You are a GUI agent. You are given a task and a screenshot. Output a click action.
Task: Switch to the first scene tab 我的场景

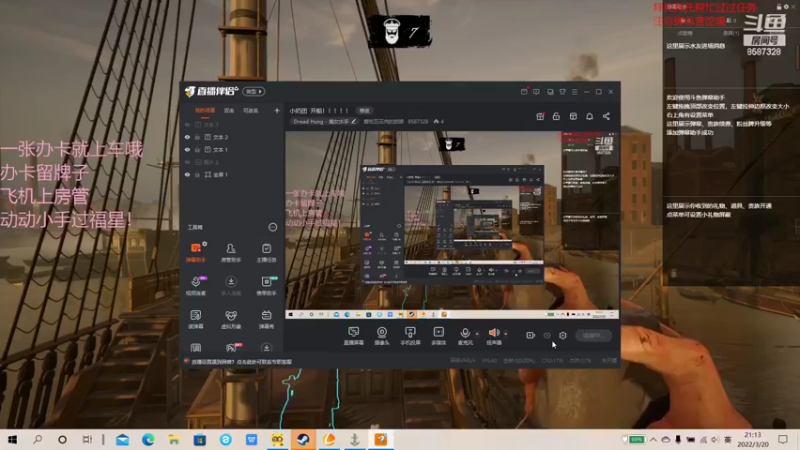205,110
